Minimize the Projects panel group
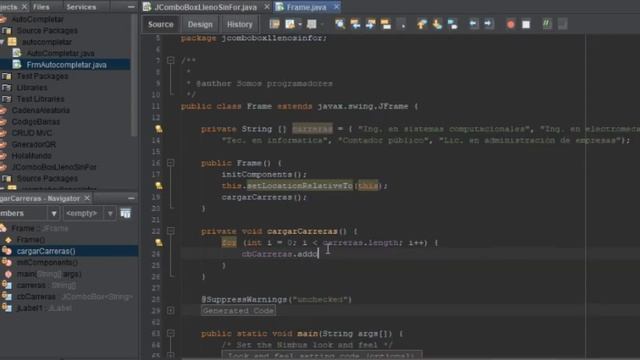The height and width of the screenshot is (360, 640). coord(131,7)
